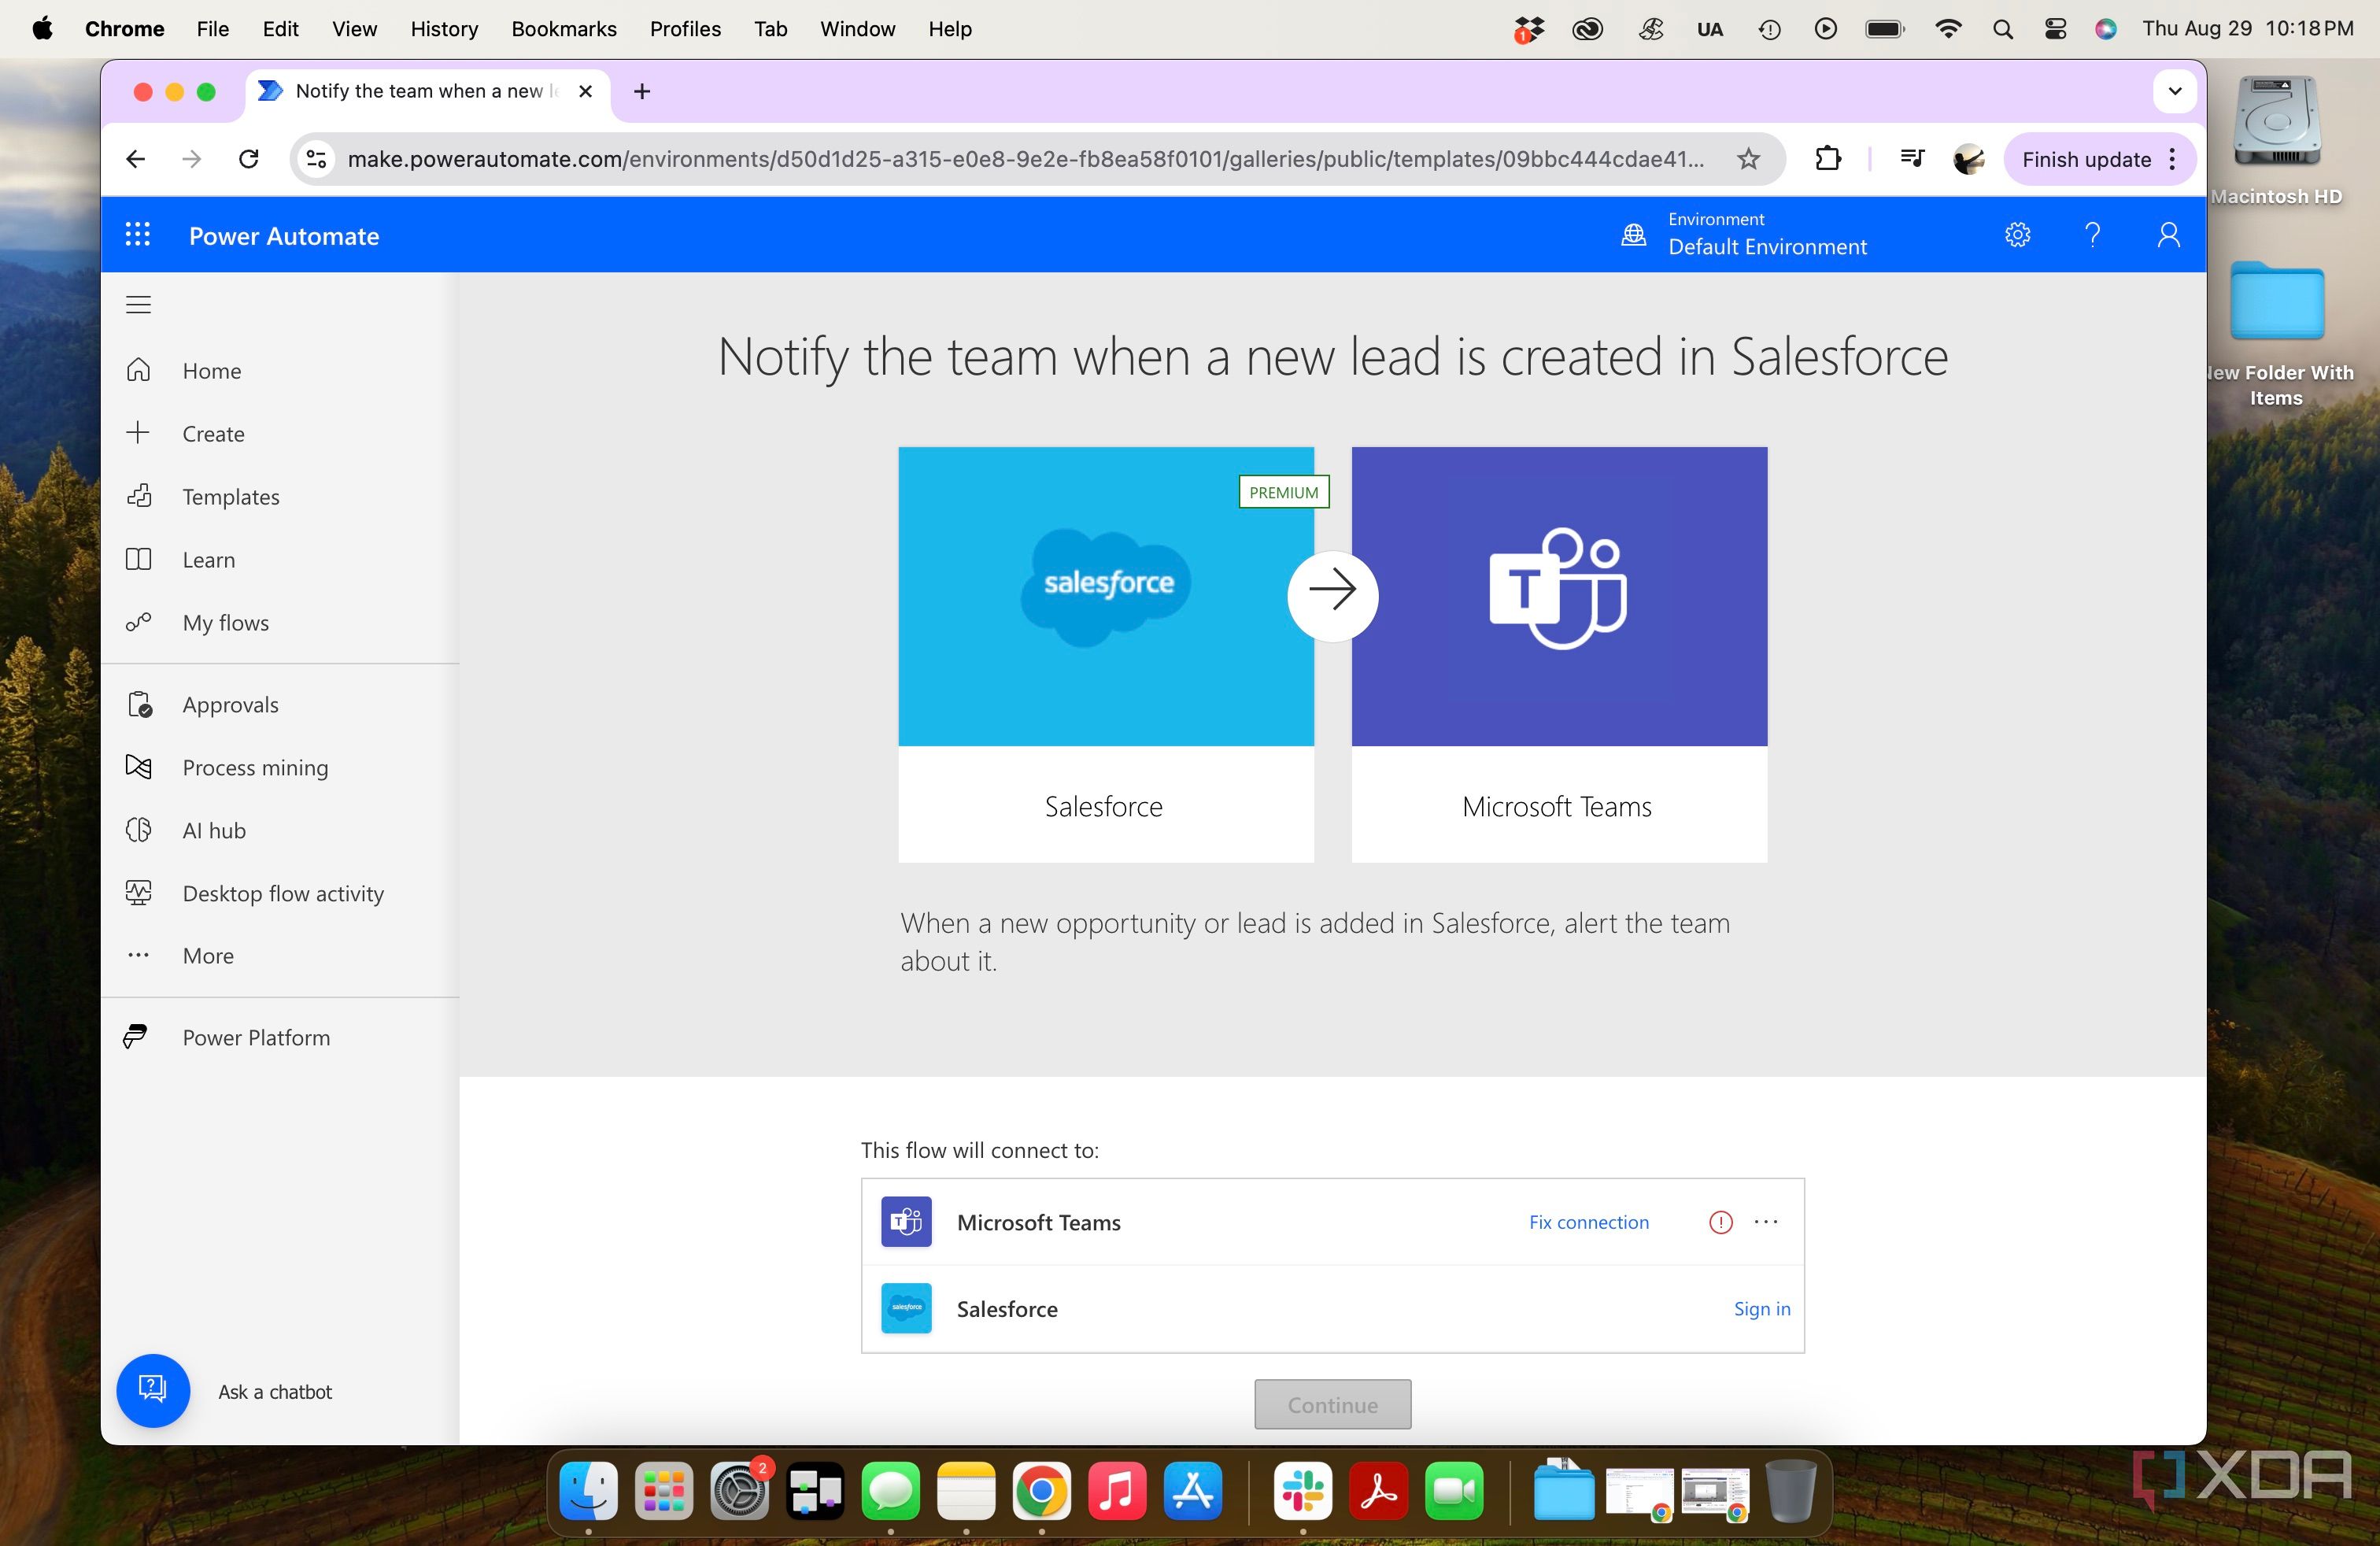This screenshot has width=2380, height=1546.
Task: Open Adobe Acrobat from the Dock
Action: pyautogui.click(x=1379, y=1491)
